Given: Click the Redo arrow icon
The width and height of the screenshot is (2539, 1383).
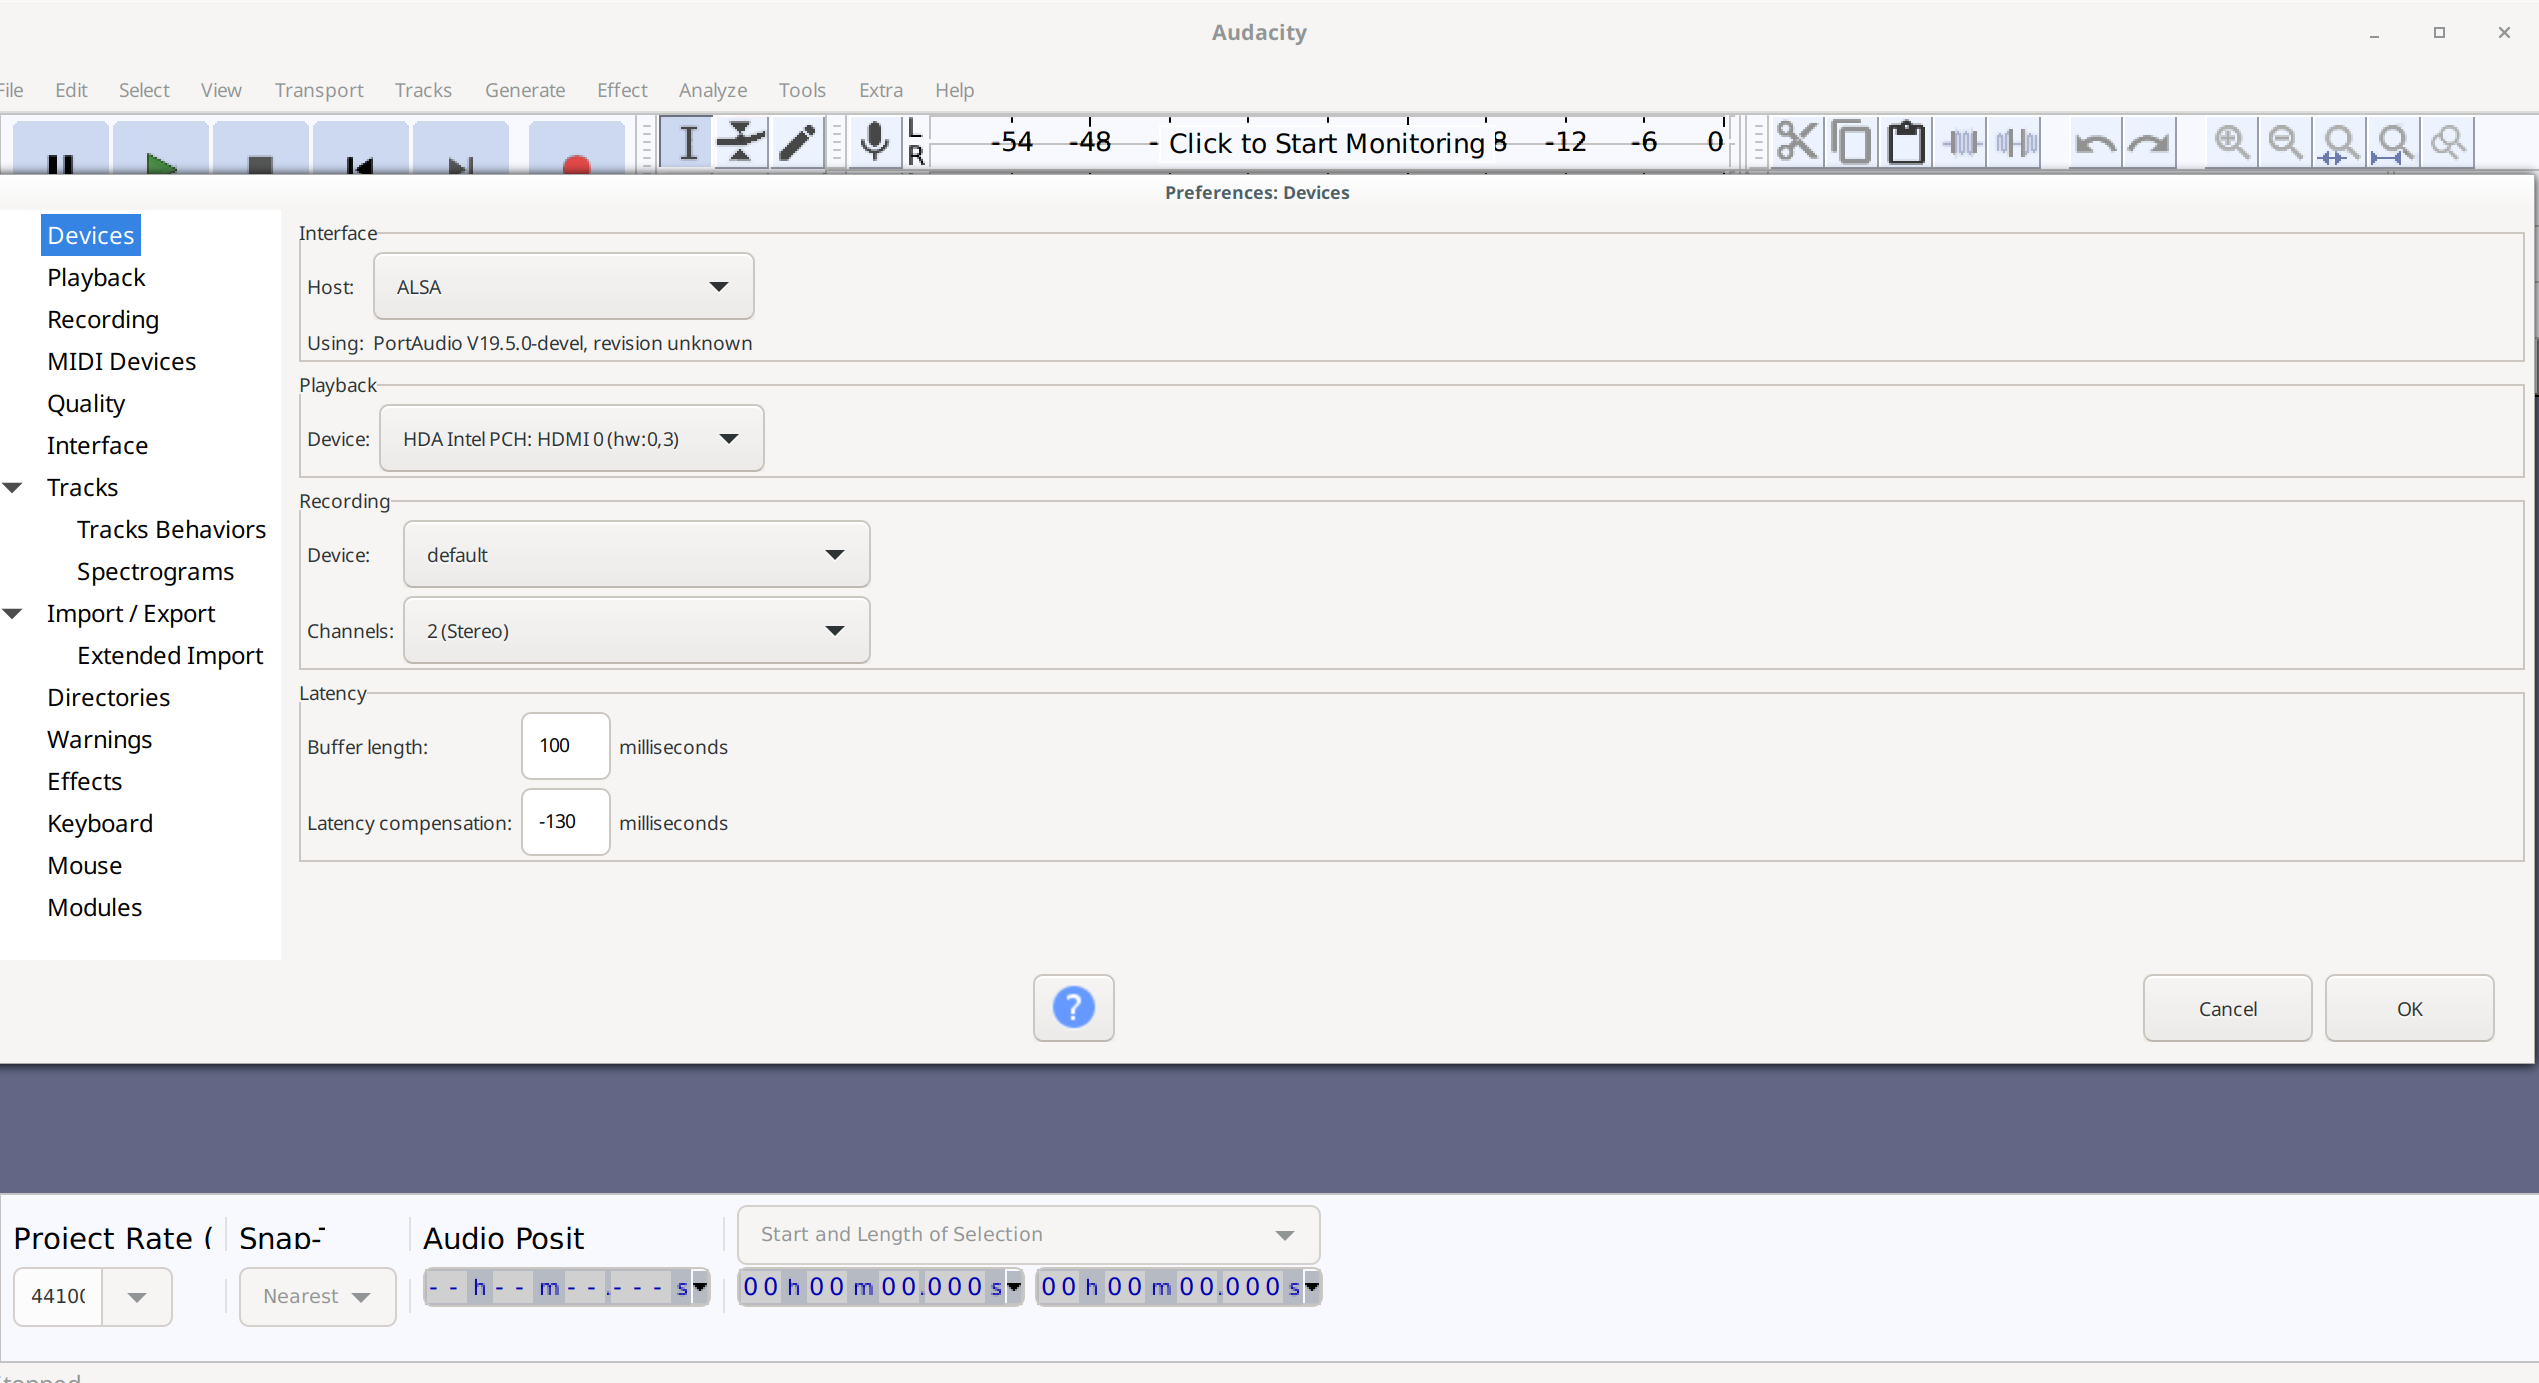Looking at the screenshot, I should [x=2149, y=143].
